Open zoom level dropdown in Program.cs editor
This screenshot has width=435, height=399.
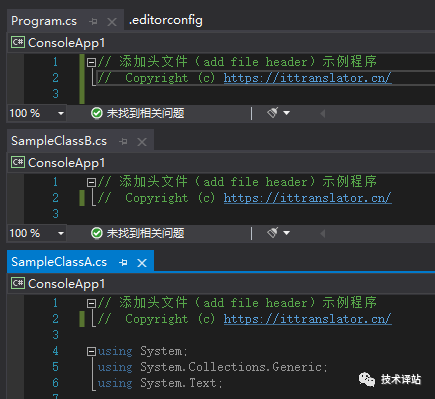[x=61, y=113]
